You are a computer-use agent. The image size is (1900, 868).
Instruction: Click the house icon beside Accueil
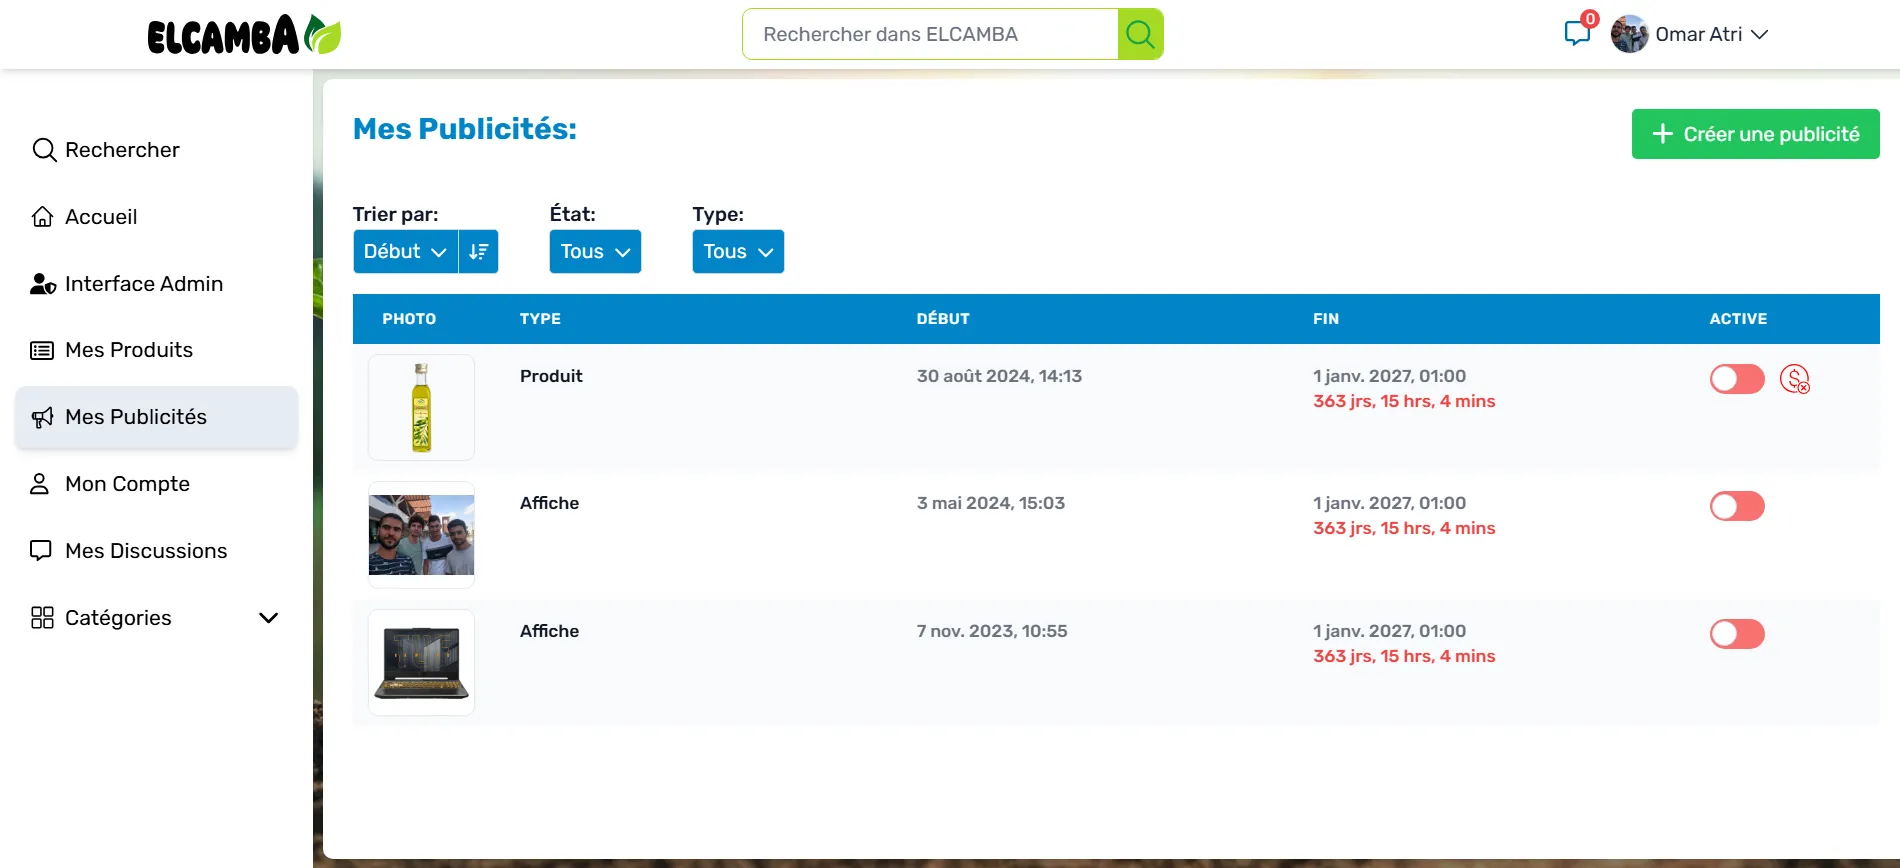(42, 217)
